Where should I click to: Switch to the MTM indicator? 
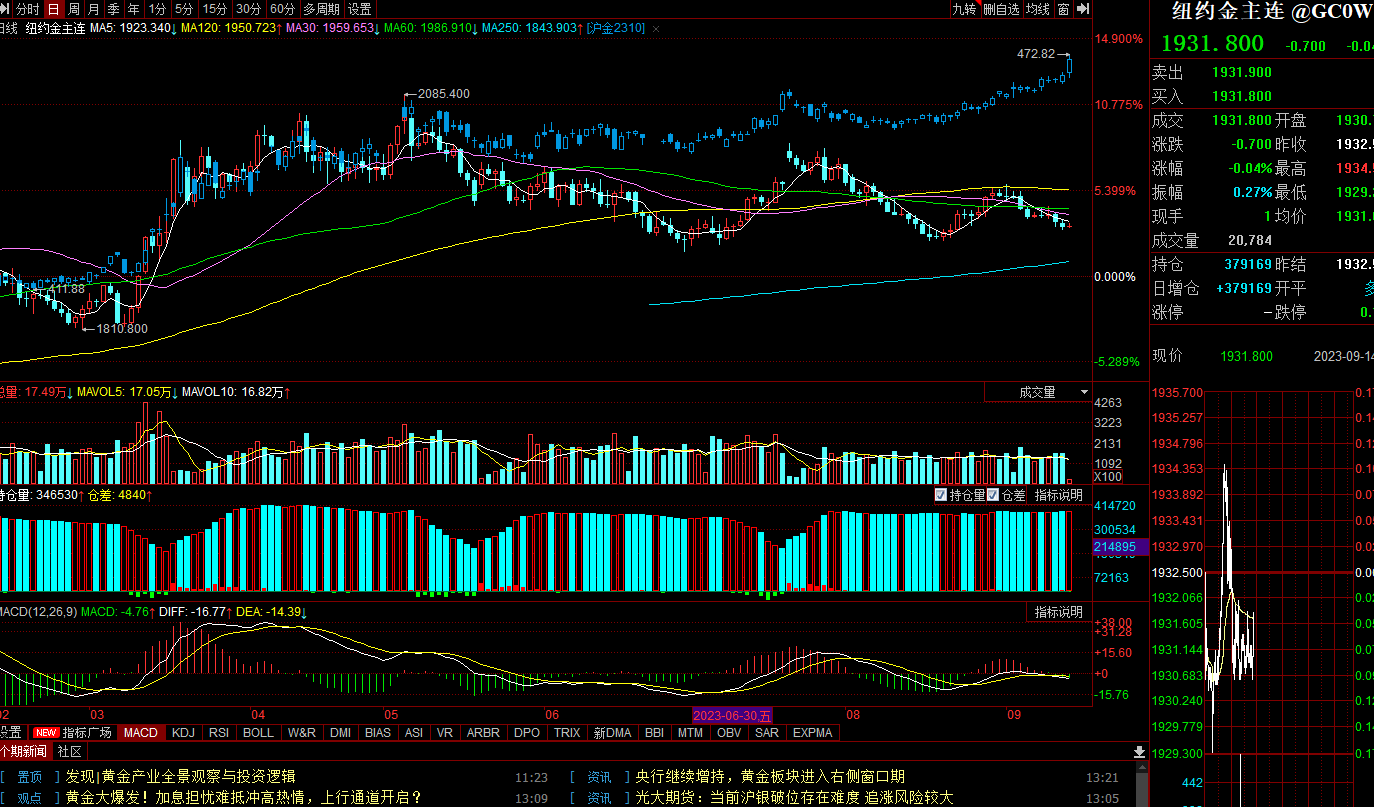coord(690,732)
